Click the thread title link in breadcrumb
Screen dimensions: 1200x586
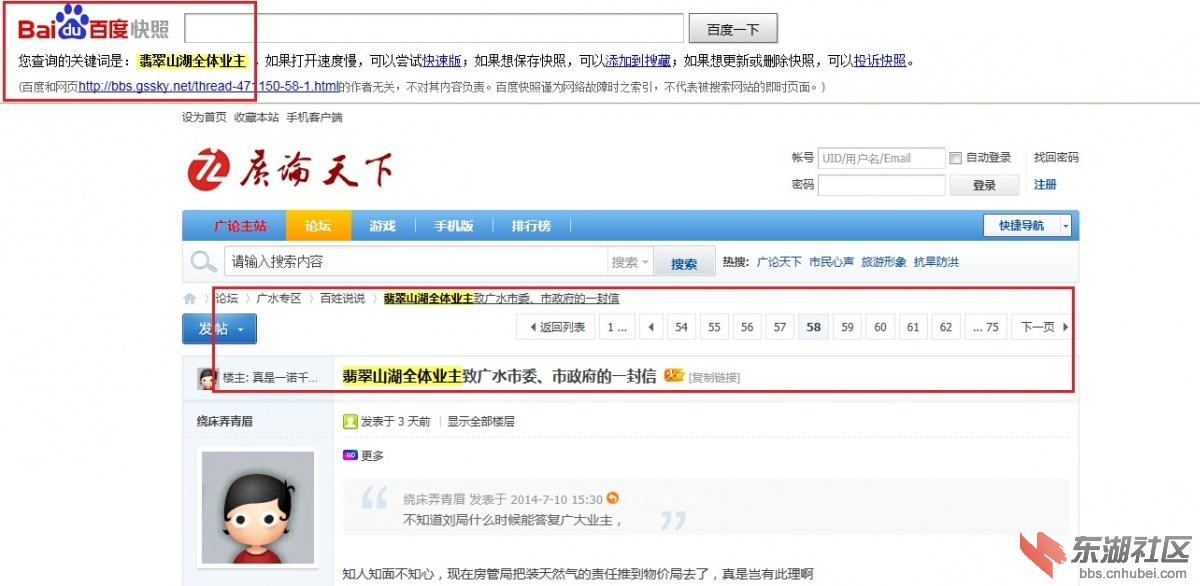501,299
